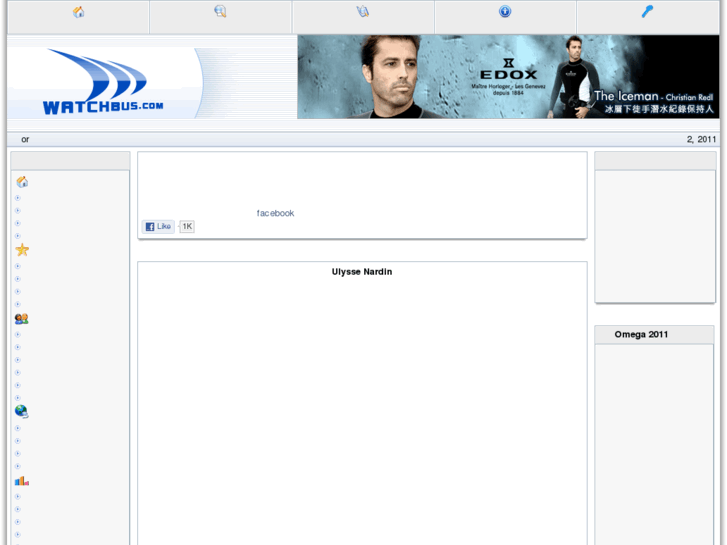The height and width of the screenshot is (545, 727).
Task: Click the facebook text link
Action: click(275, 213)
